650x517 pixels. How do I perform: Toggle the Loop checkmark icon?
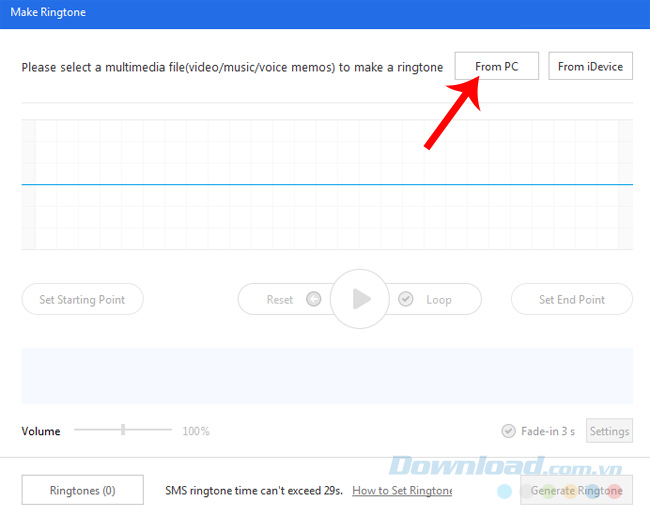click(406, 299)
